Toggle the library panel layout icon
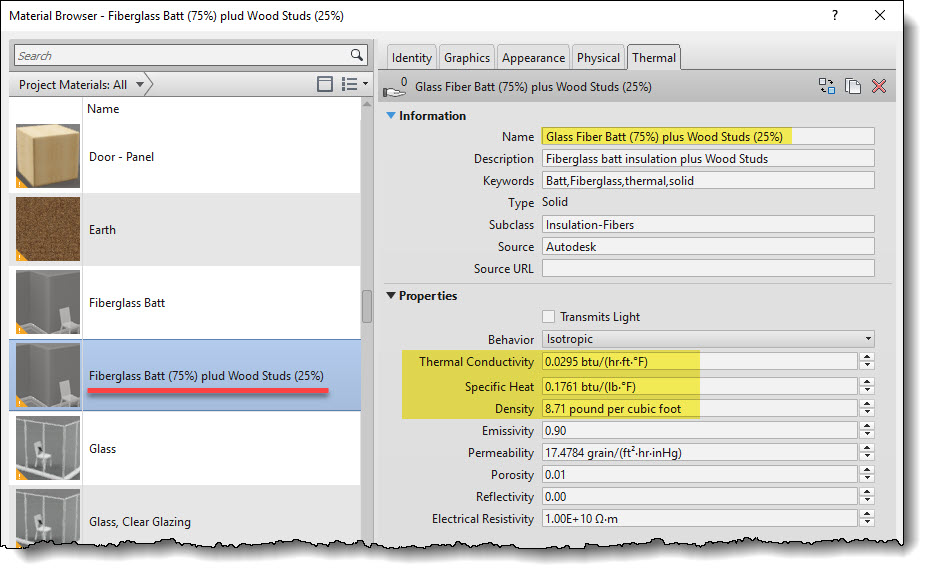The width and height of the screenshot is (932, 577). 325,84
